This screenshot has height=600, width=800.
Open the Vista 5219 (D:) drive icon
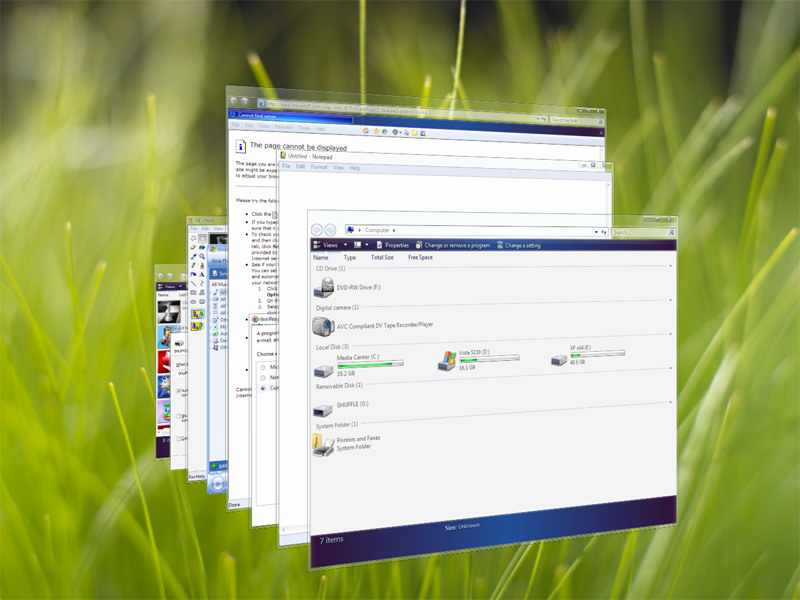pyautogui.click(x=447, y=361)
